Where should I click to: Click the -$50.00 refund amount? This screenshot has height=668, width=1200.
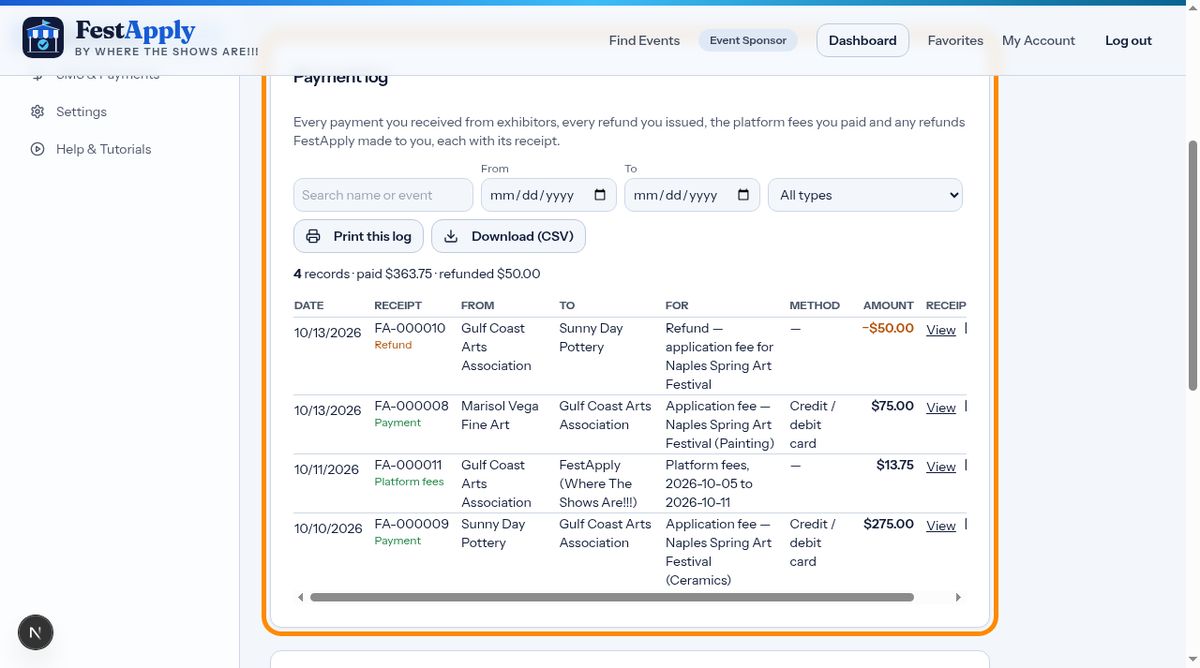888,328
